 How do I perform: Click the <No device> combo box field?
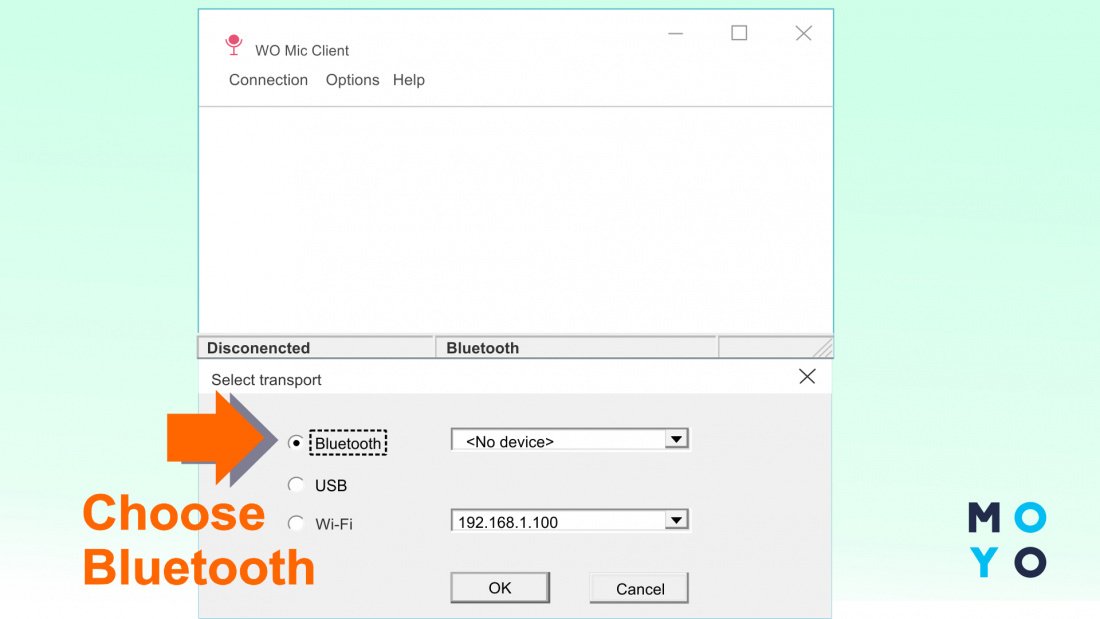pyautogui.click(x=558, y=440)
